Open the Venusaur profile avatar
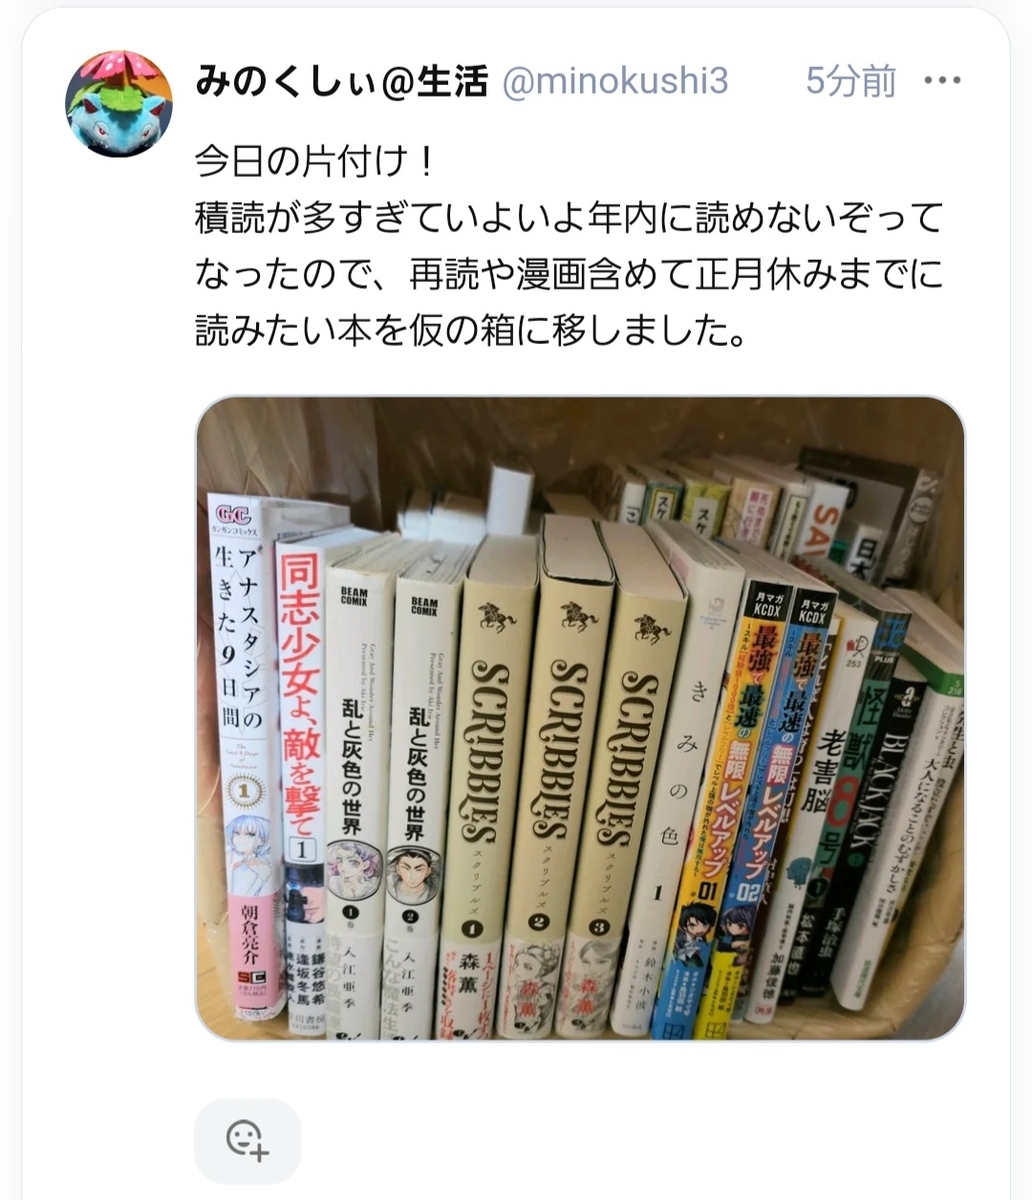 click(119, 104)
